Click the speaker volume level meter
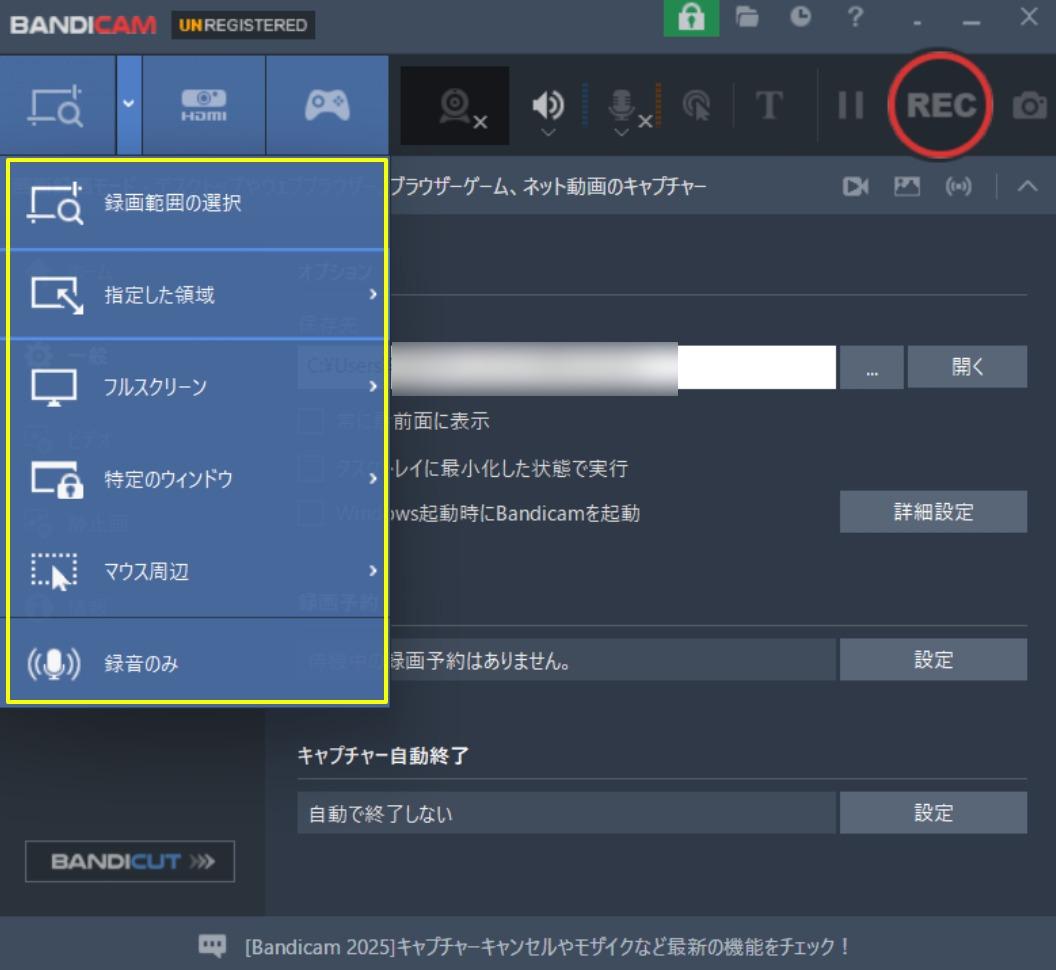Viewport: 1056px width, 970px height. click(x=585, y=104)
